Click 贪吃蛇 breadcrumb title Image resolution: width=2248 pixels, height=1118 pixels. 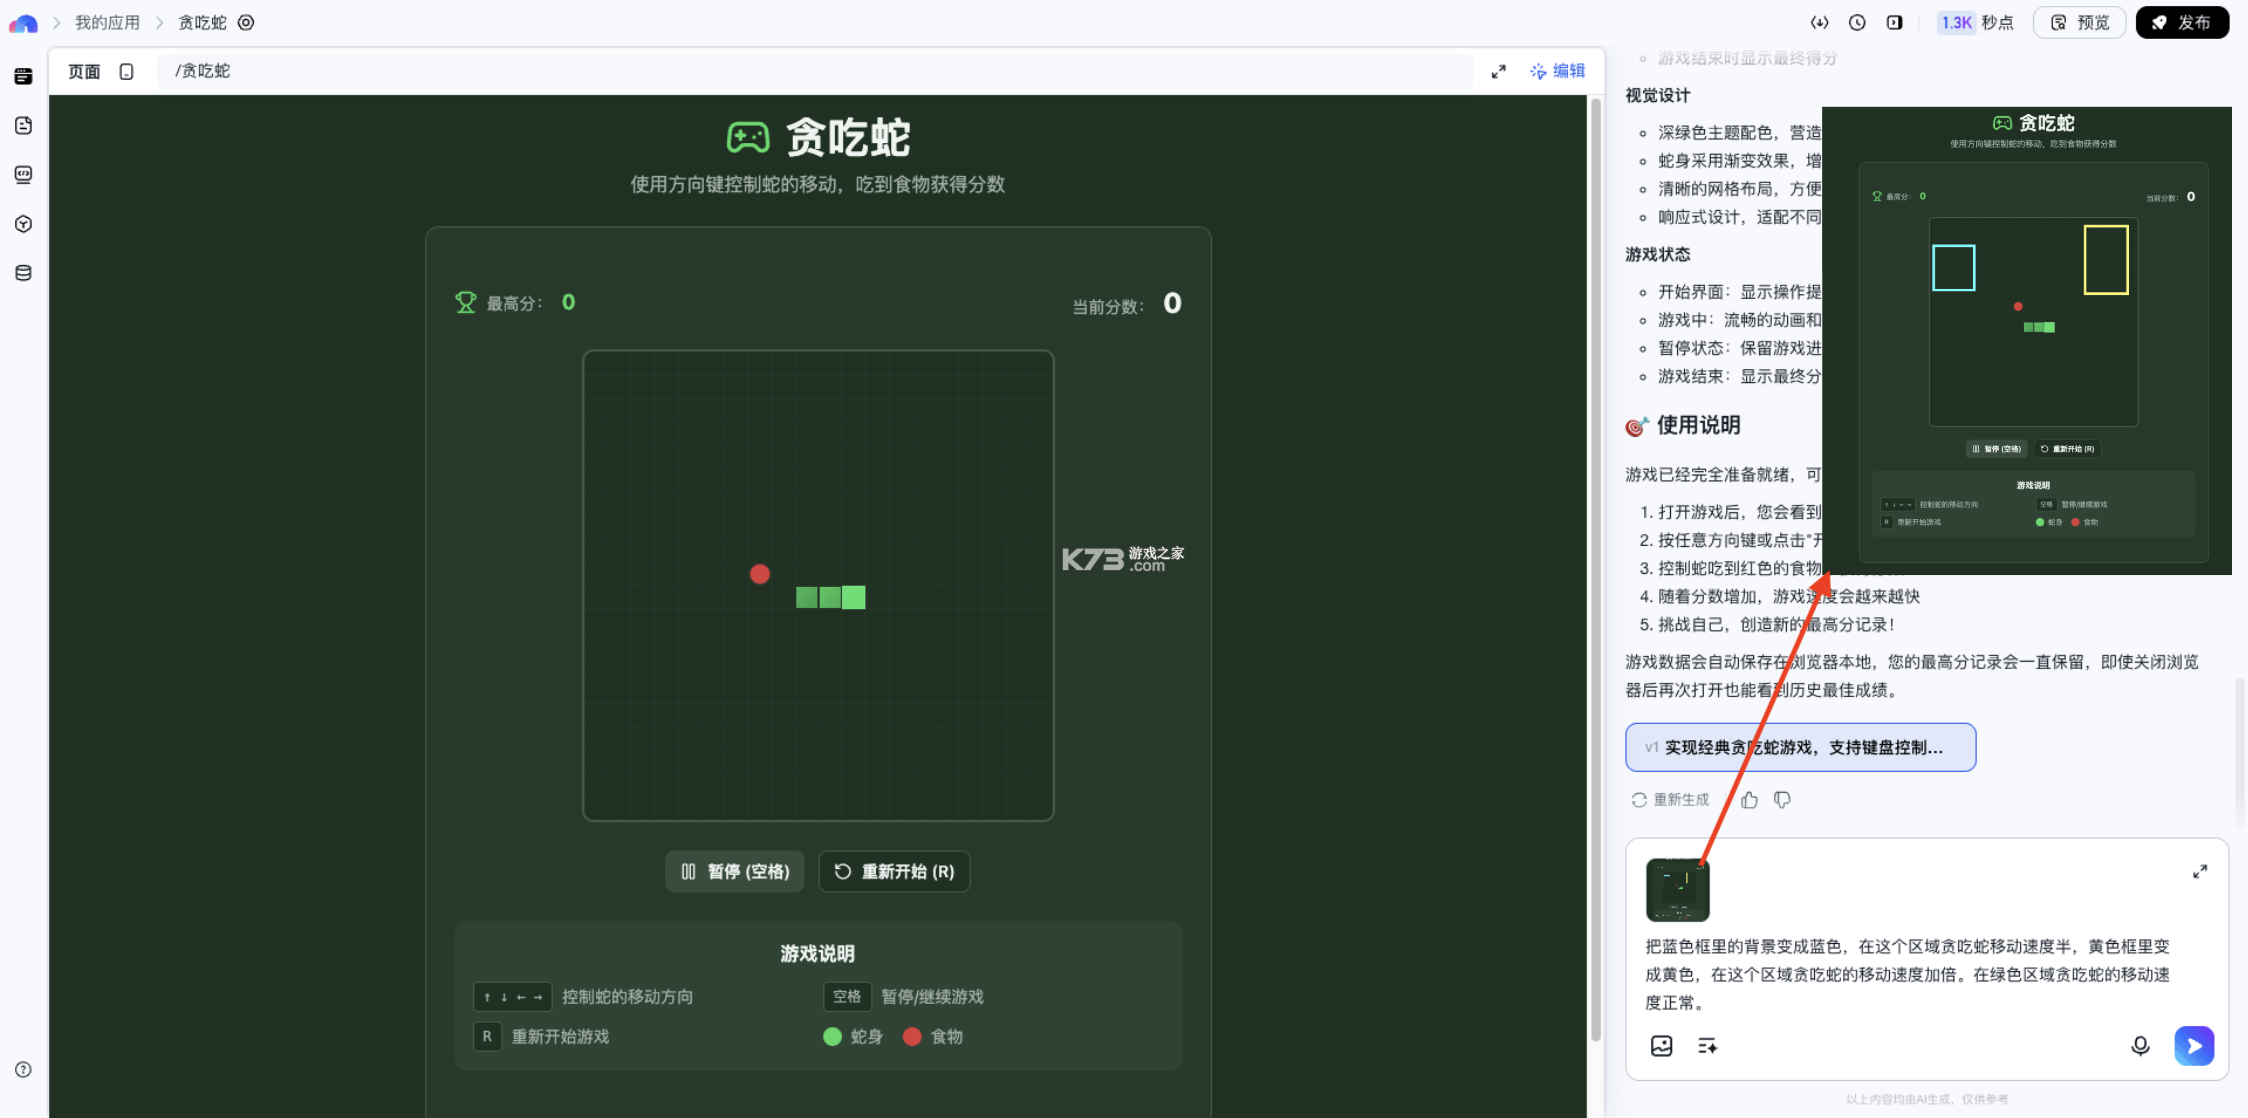point(203,22)
